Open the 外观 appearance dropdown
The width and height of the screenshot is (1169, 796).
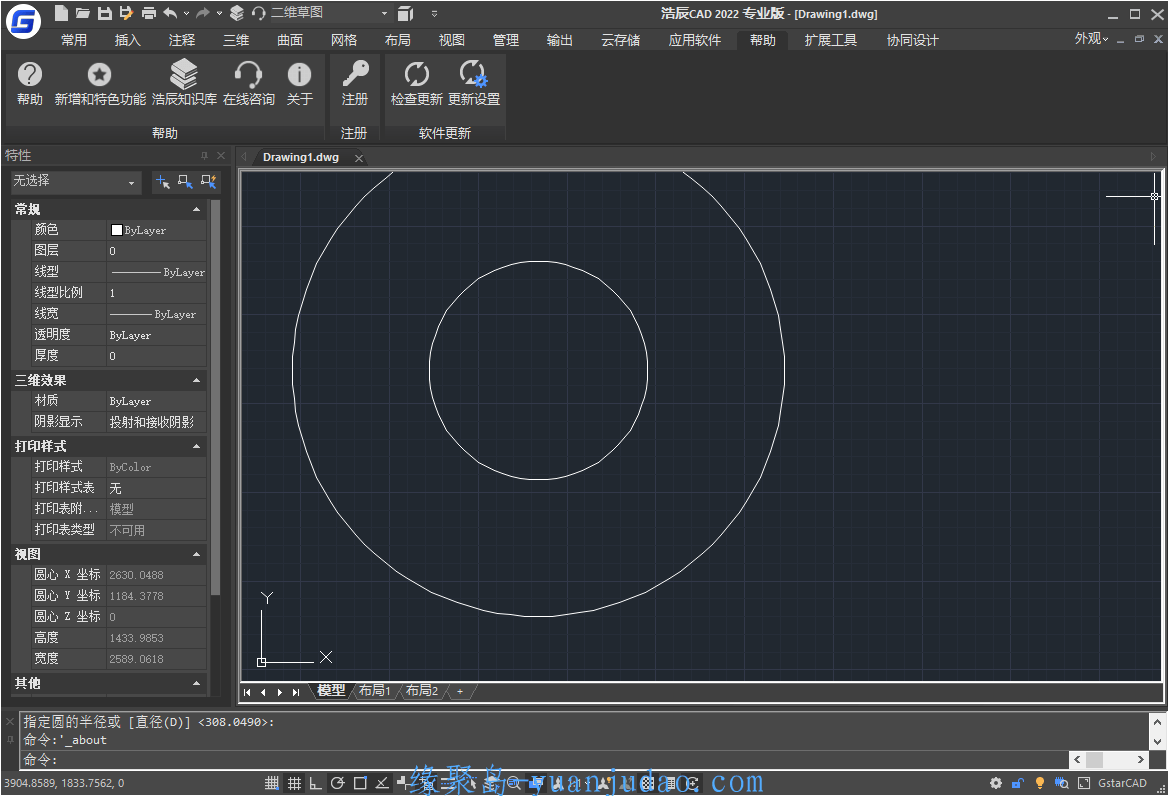coord(1091,39)
